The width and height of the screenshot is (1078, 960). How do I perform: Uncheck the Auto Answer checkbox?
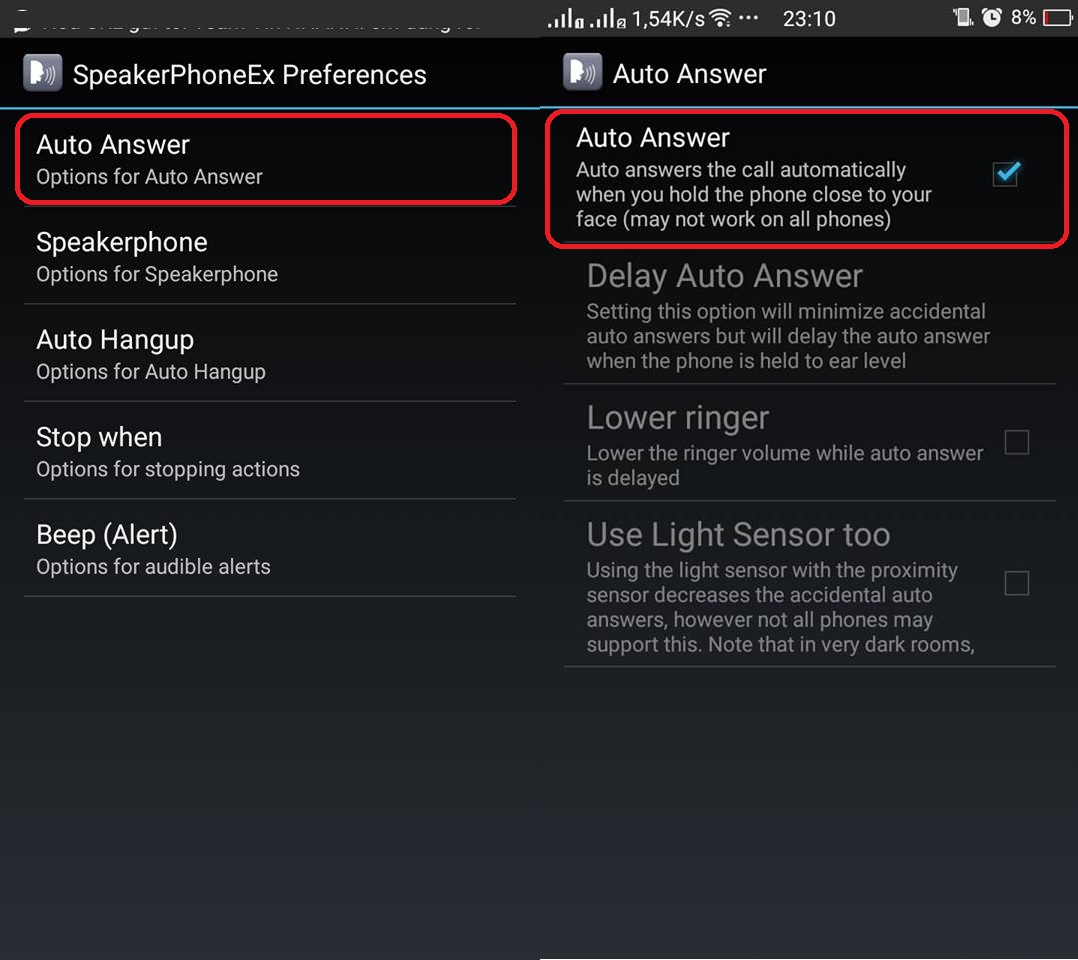point(1005,174)
